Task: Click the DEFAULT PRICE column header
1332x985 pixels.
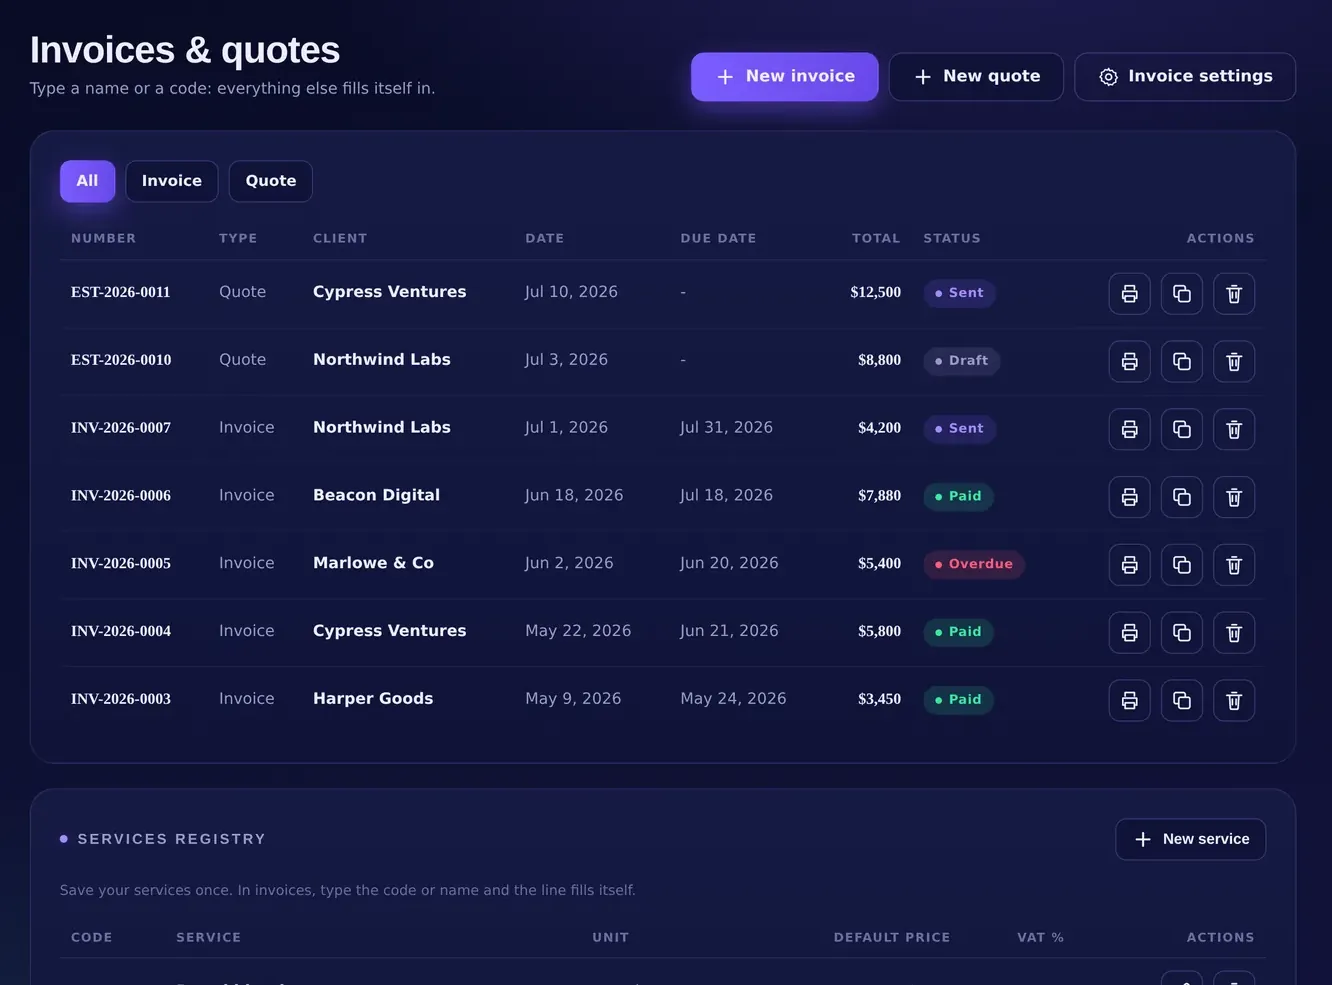Action: (x=892, y=937)
